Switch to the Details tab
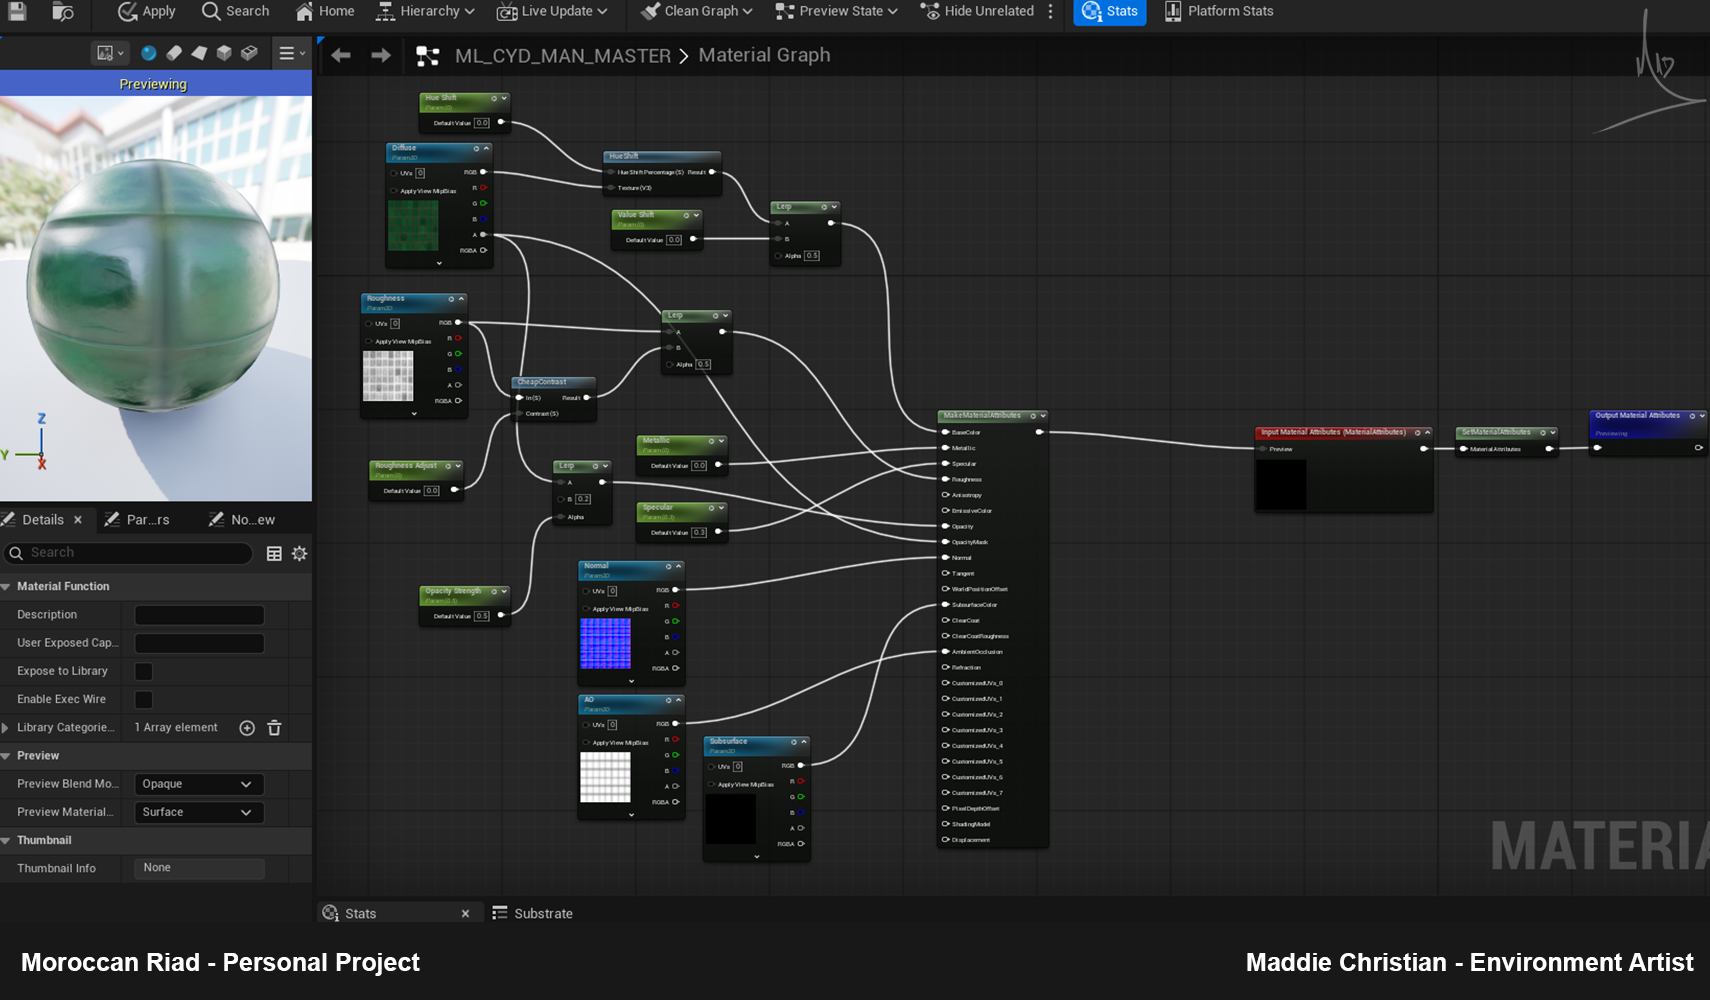 [43, 520]
